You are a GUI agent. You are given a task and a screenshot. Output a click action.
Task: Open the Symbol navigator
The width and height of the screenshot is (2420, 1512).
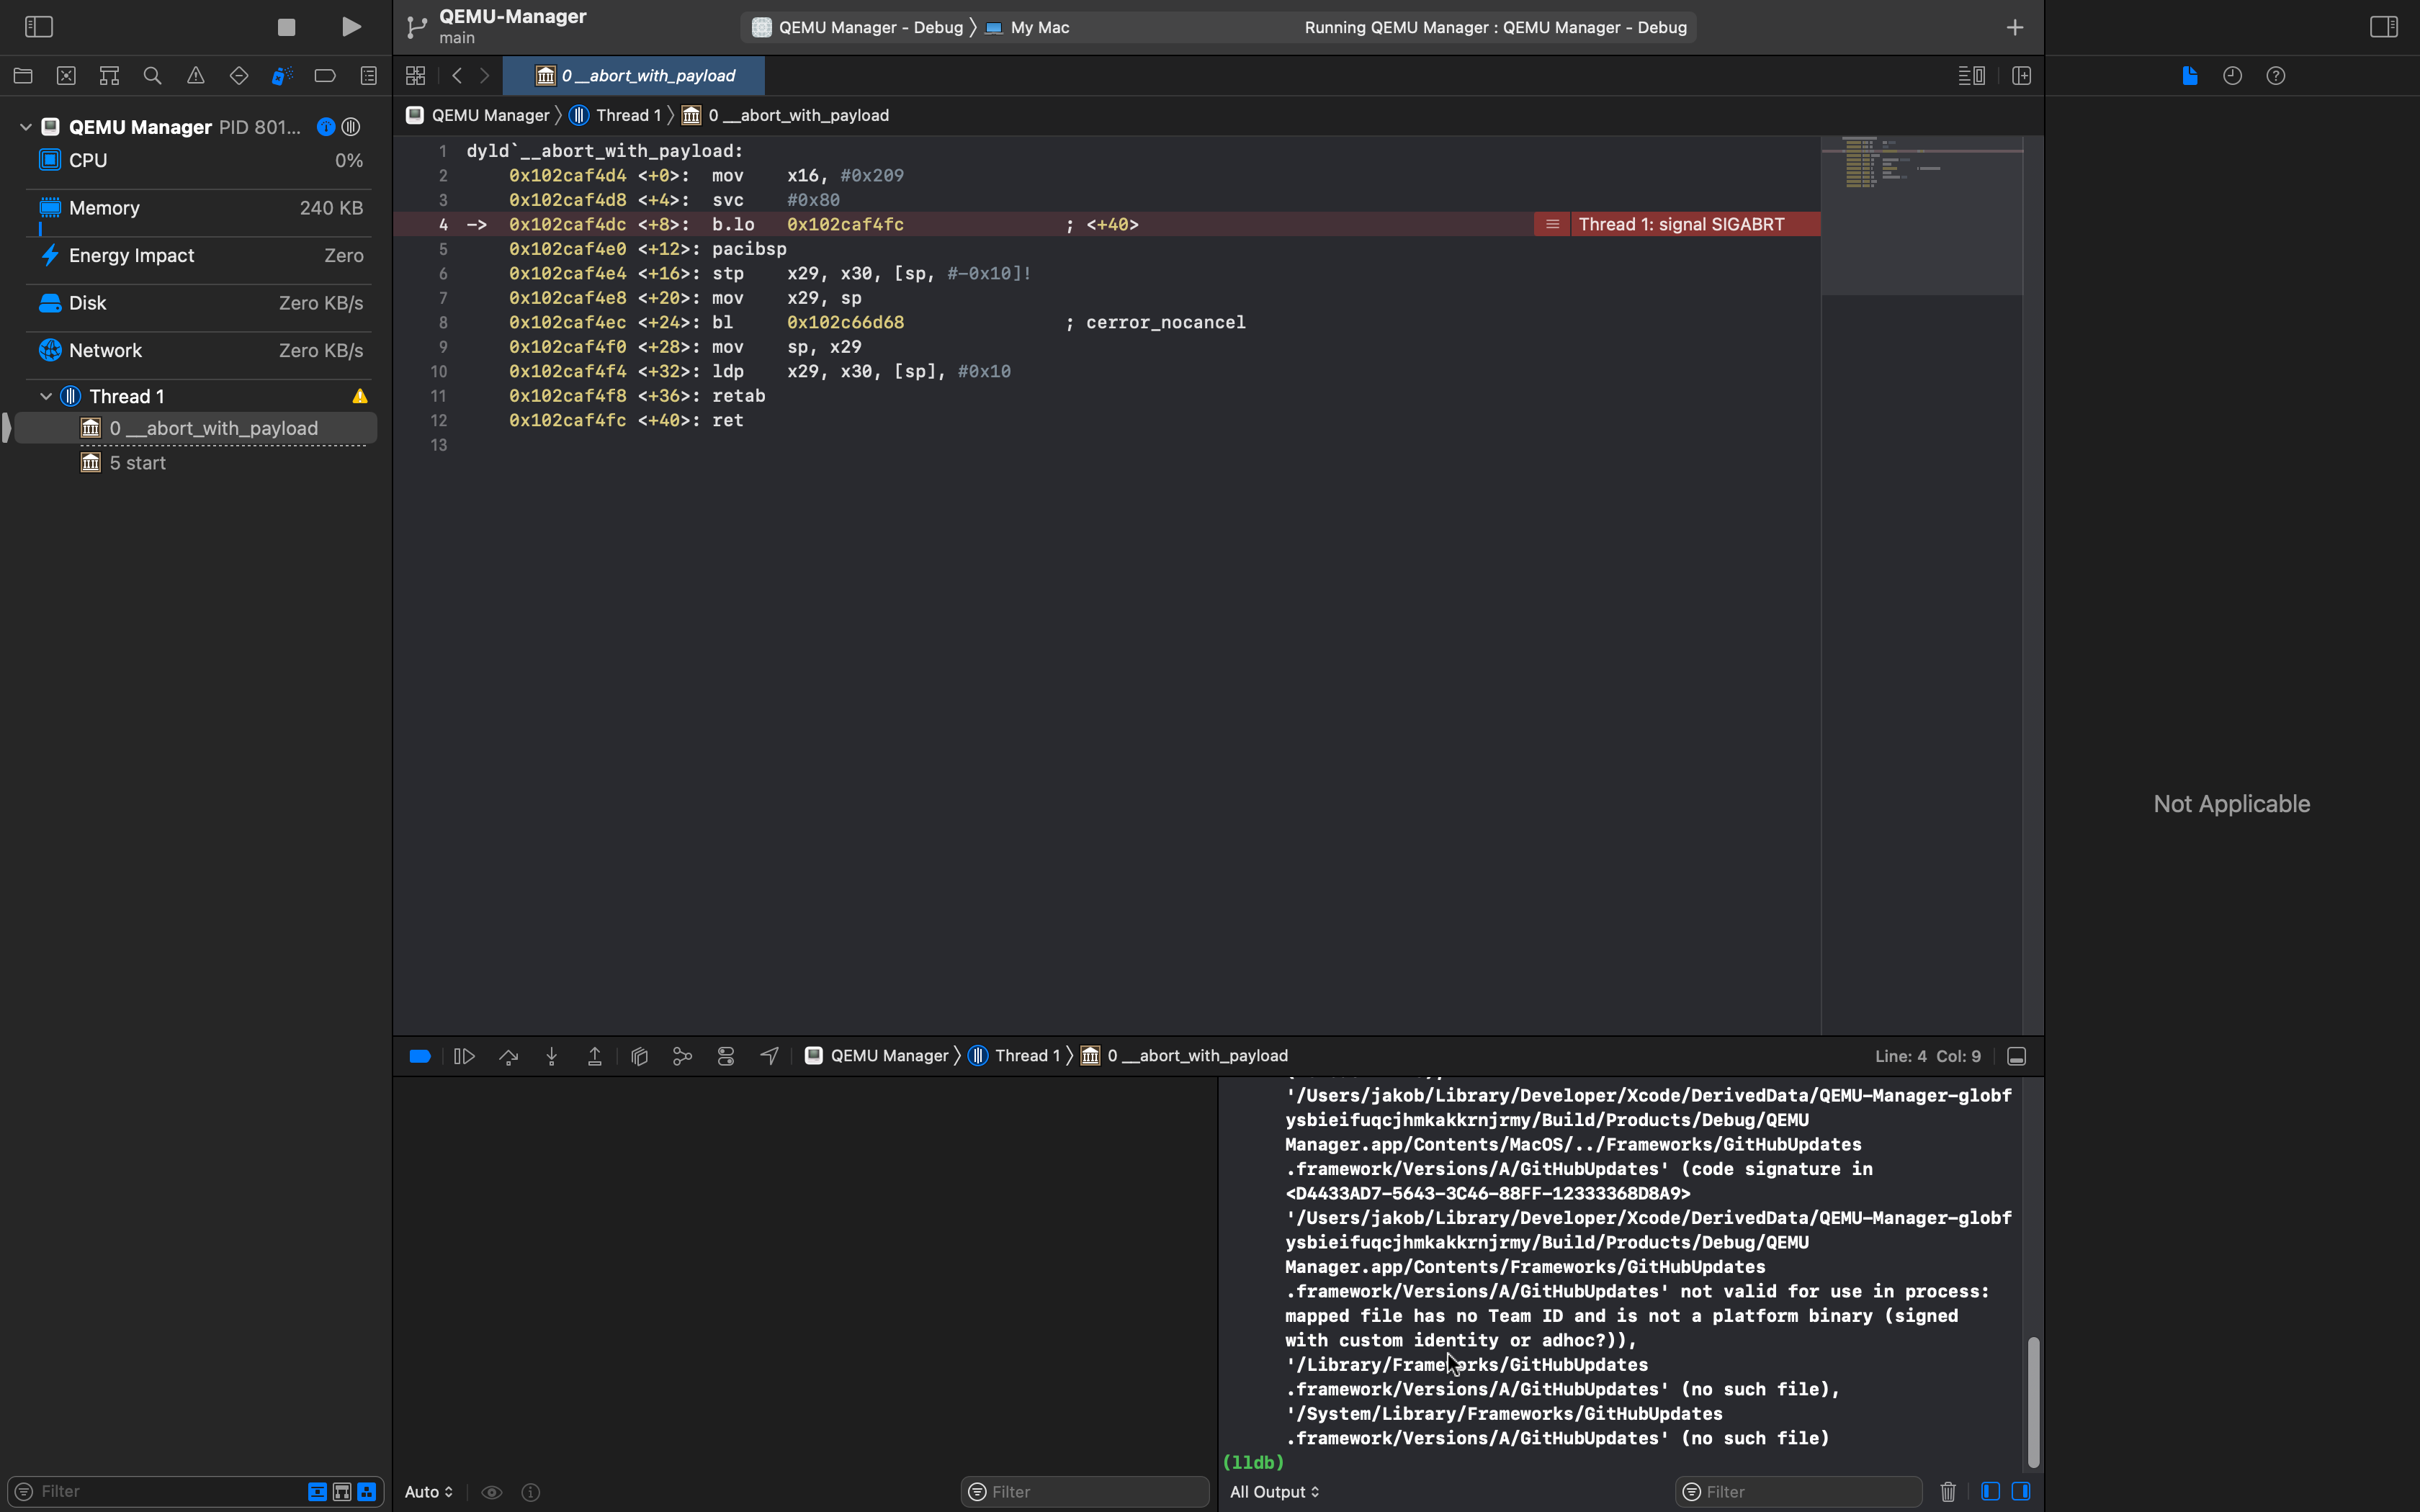tap(109, 76)
